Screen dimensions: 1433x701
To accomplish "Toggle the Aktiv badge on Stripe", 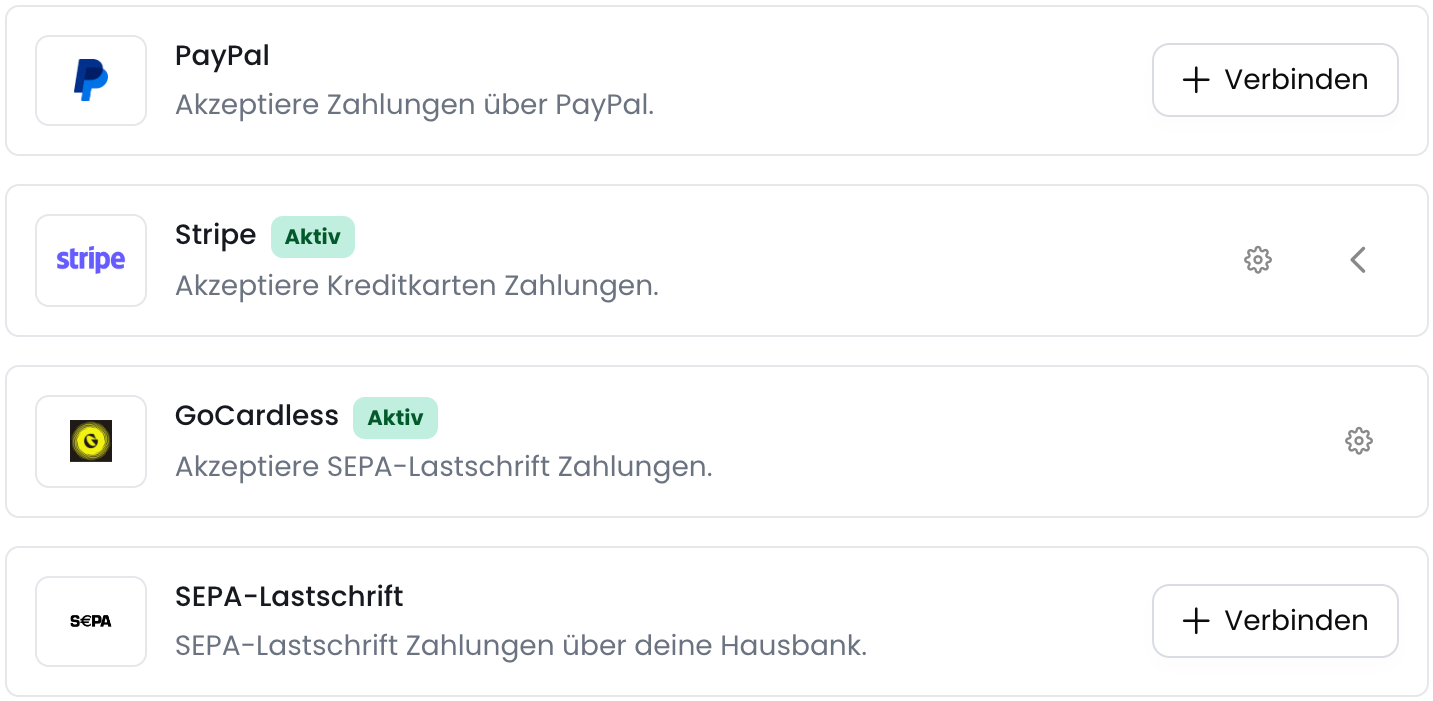I will pyautogui.click(x=312, y=237).
